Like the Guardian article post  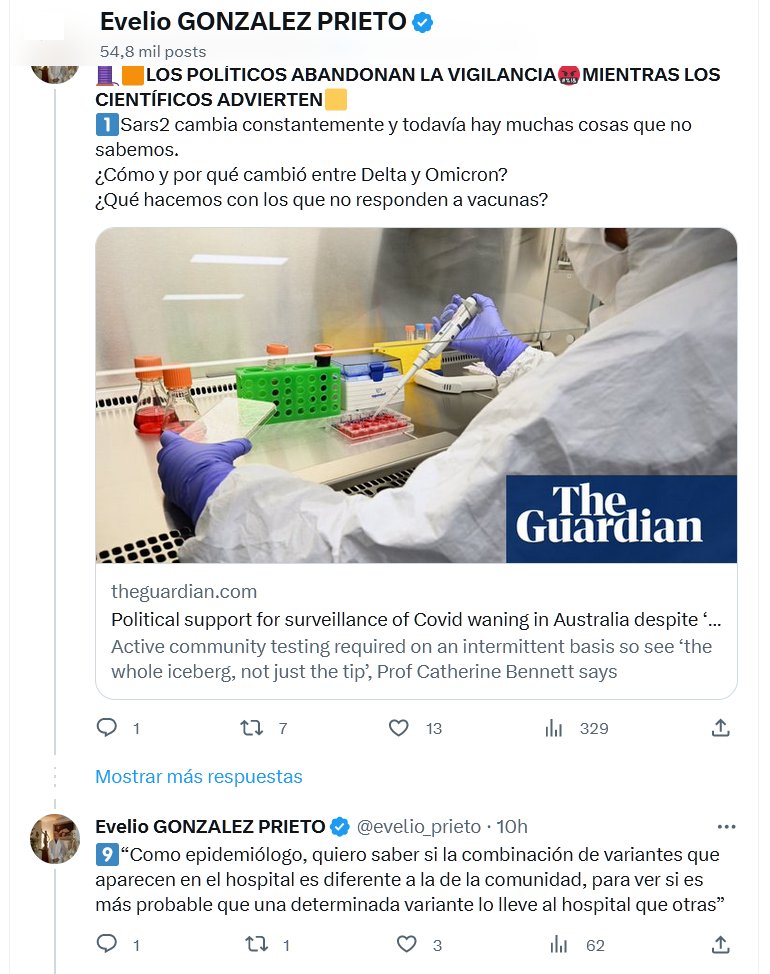399,728
